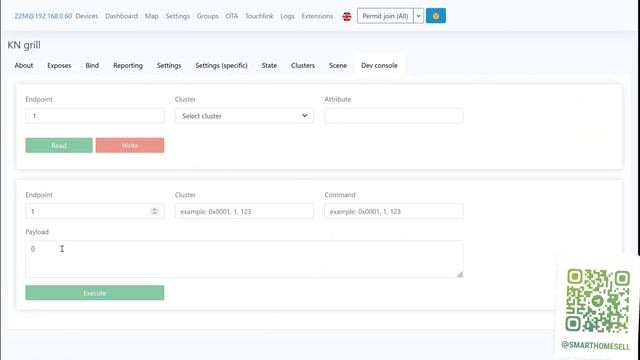
Task: Open the Groups page
Action: point(207,16)
